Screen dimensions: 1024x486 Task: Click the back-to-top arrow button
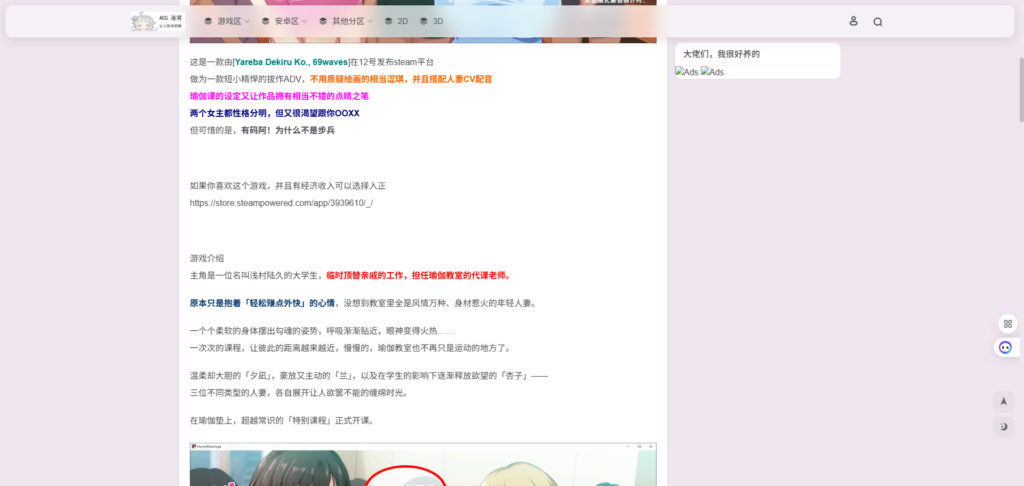pos(1004,401)
